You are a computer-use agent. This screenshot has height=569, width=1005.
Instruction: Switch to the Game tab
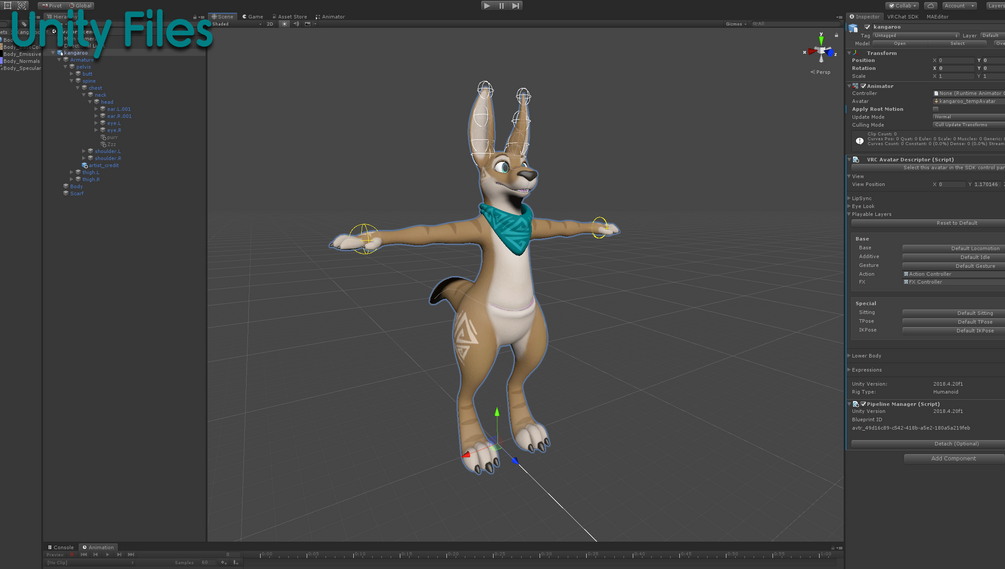(x=253, y=17)
